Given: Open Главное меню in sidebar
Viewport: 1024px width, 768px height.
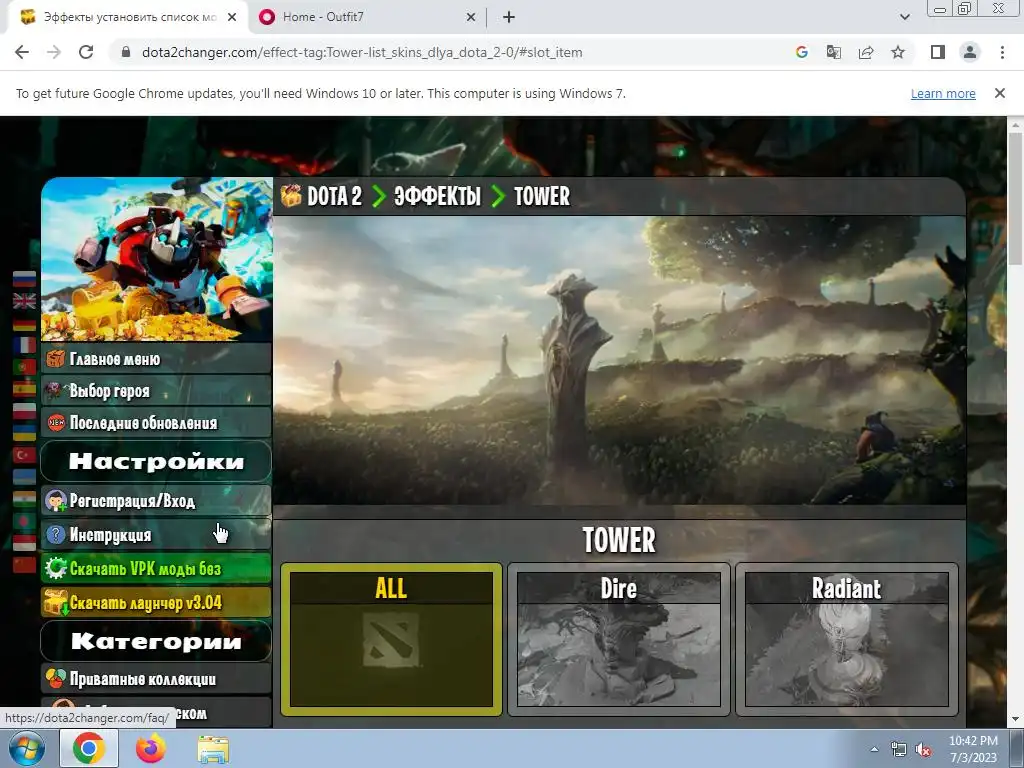Looking at the screenshot, I should (x=156, y=359).
